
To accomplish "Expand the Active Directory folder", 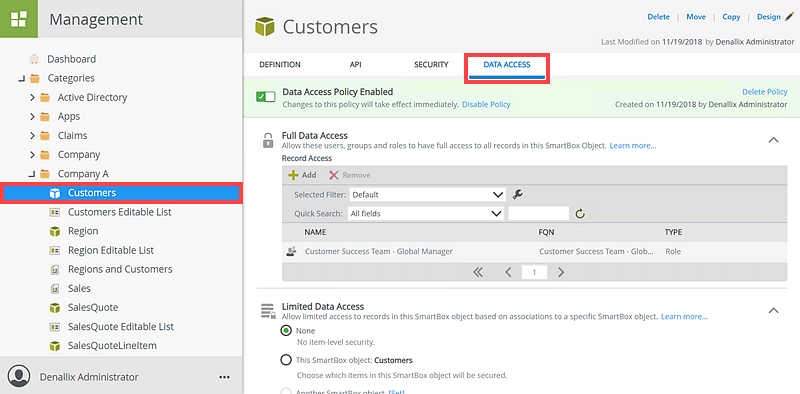I will coord(33,97).
